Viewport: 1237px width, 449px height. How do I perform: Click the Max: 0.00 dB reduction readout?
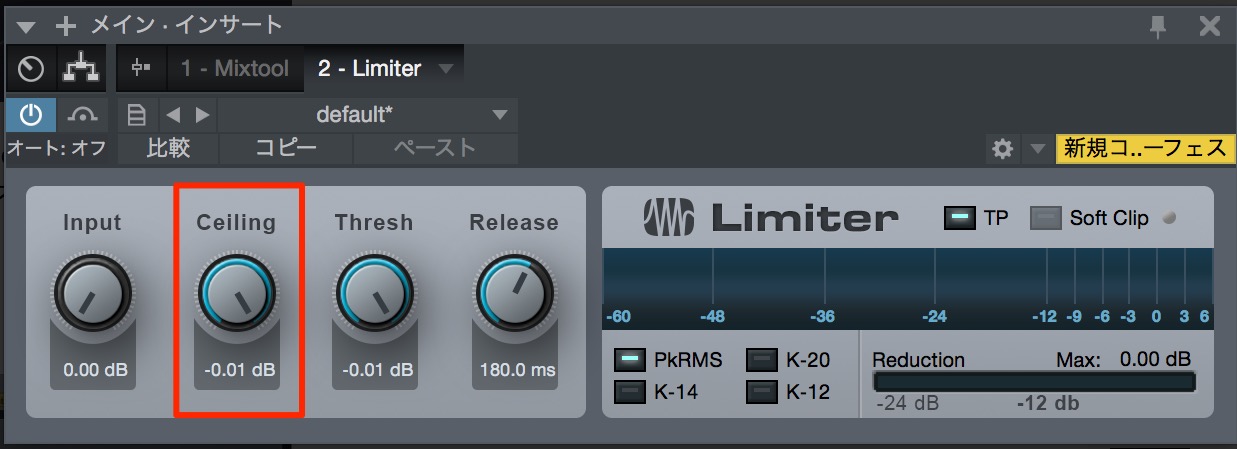click(x=1123, y=359)
